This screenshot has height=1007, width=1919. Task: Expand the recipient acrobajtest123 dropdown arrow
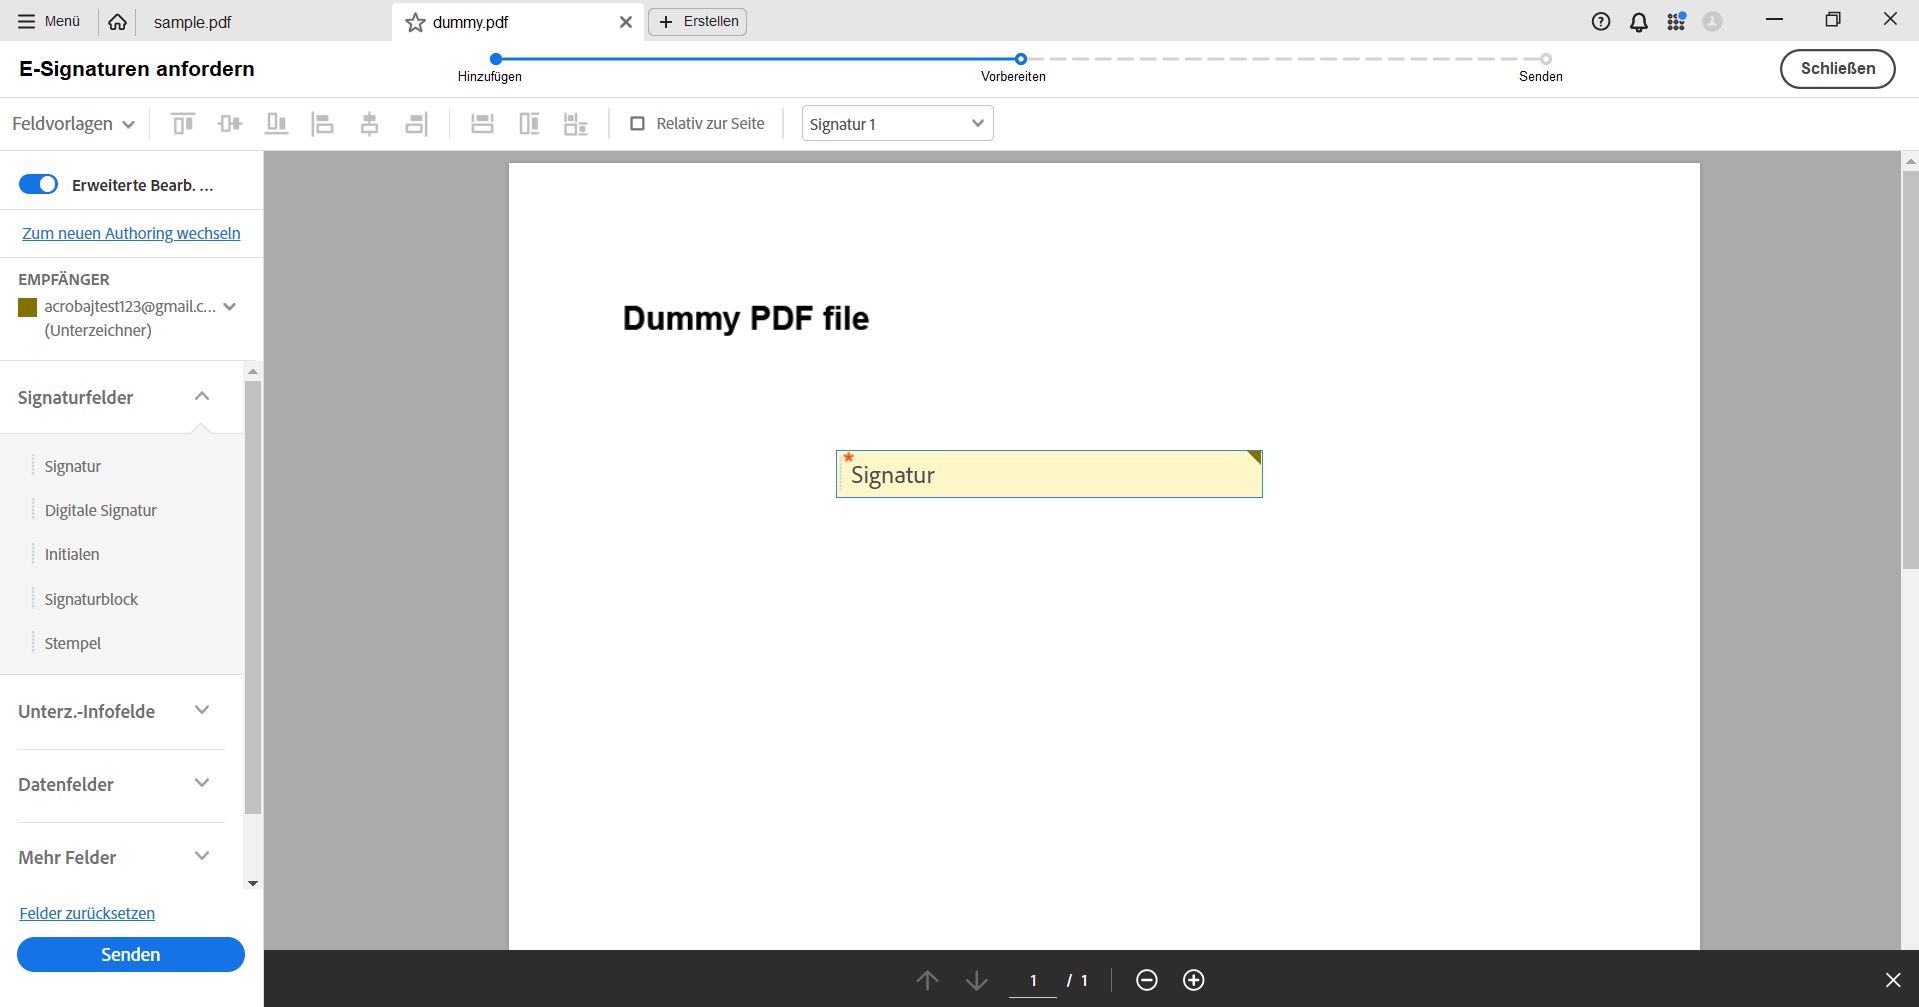[230, 307]
